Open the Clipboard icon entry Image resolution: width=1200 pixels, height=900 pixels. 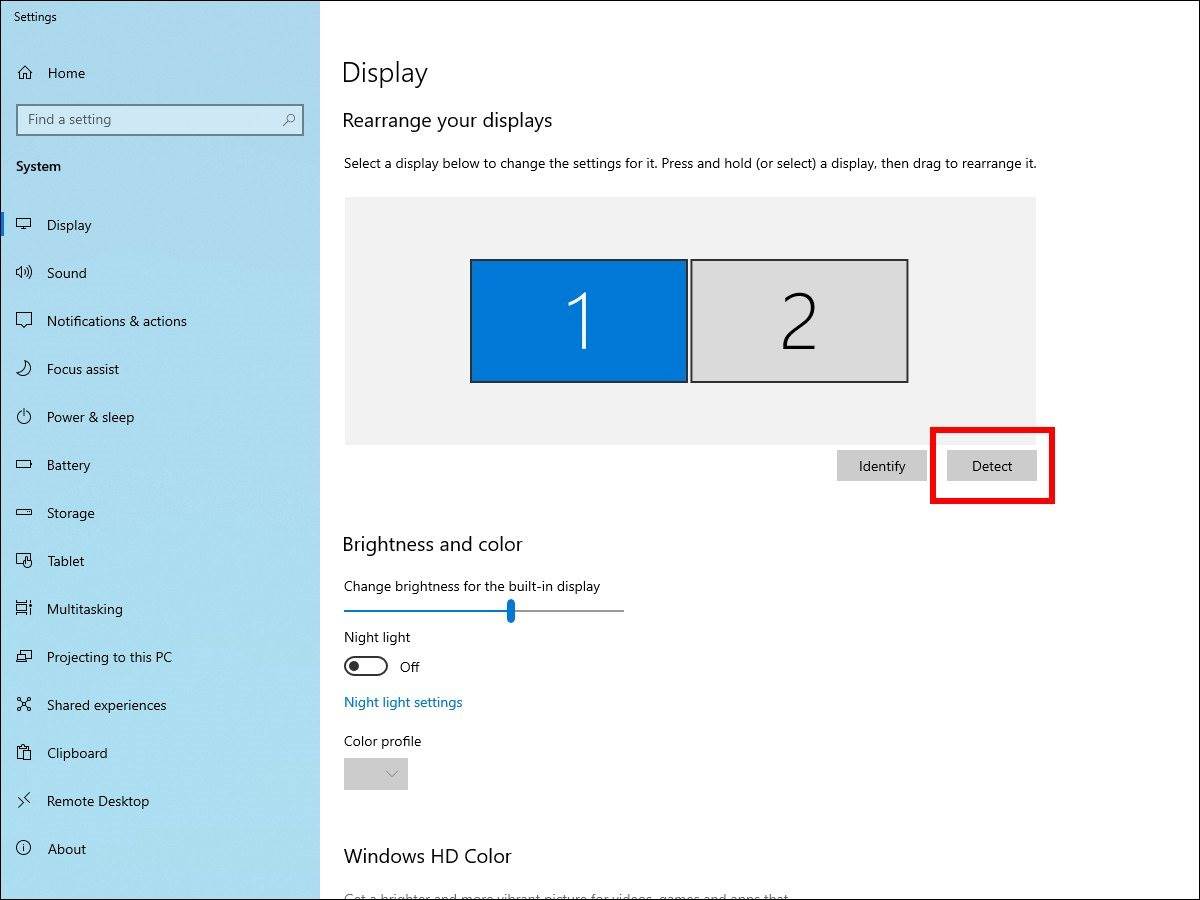click(25, 753)
